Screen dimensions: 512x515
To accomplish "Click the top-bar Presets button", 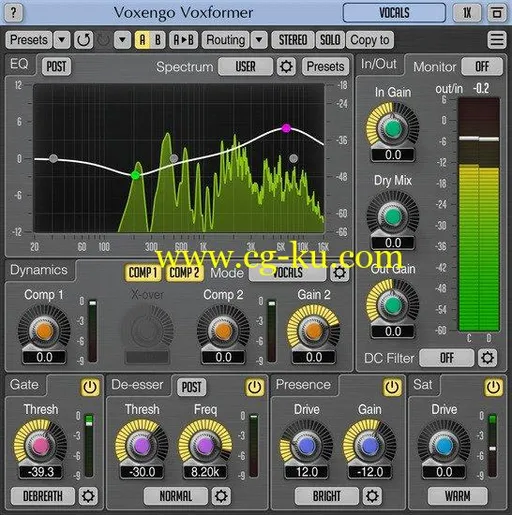I will [29, 40].
